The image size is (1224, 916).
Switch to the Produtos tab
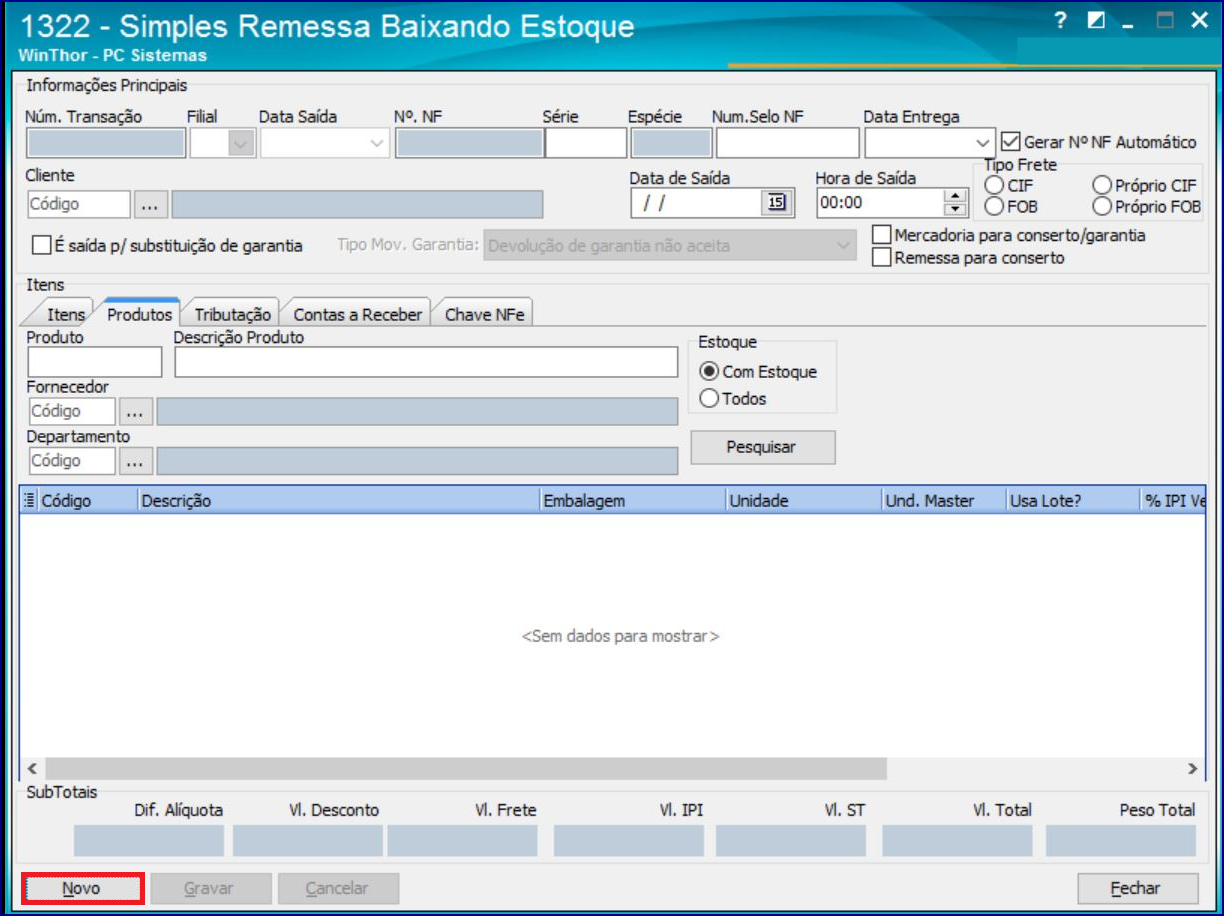[140, 313]
